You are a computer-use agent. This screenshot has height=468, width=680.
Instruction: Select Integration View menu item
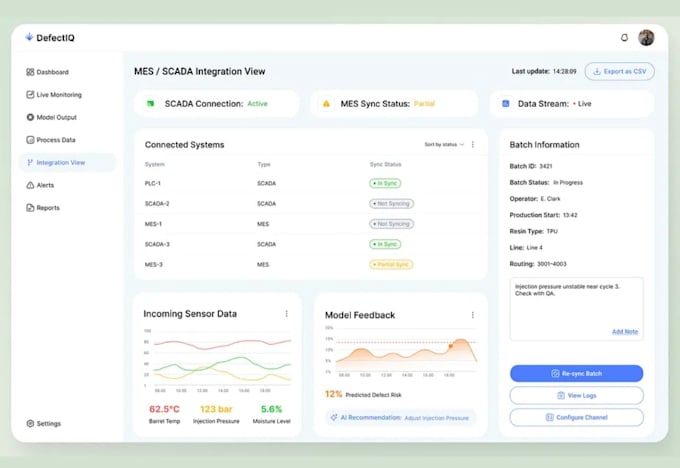pyautogui.click(x=67, y=163)
